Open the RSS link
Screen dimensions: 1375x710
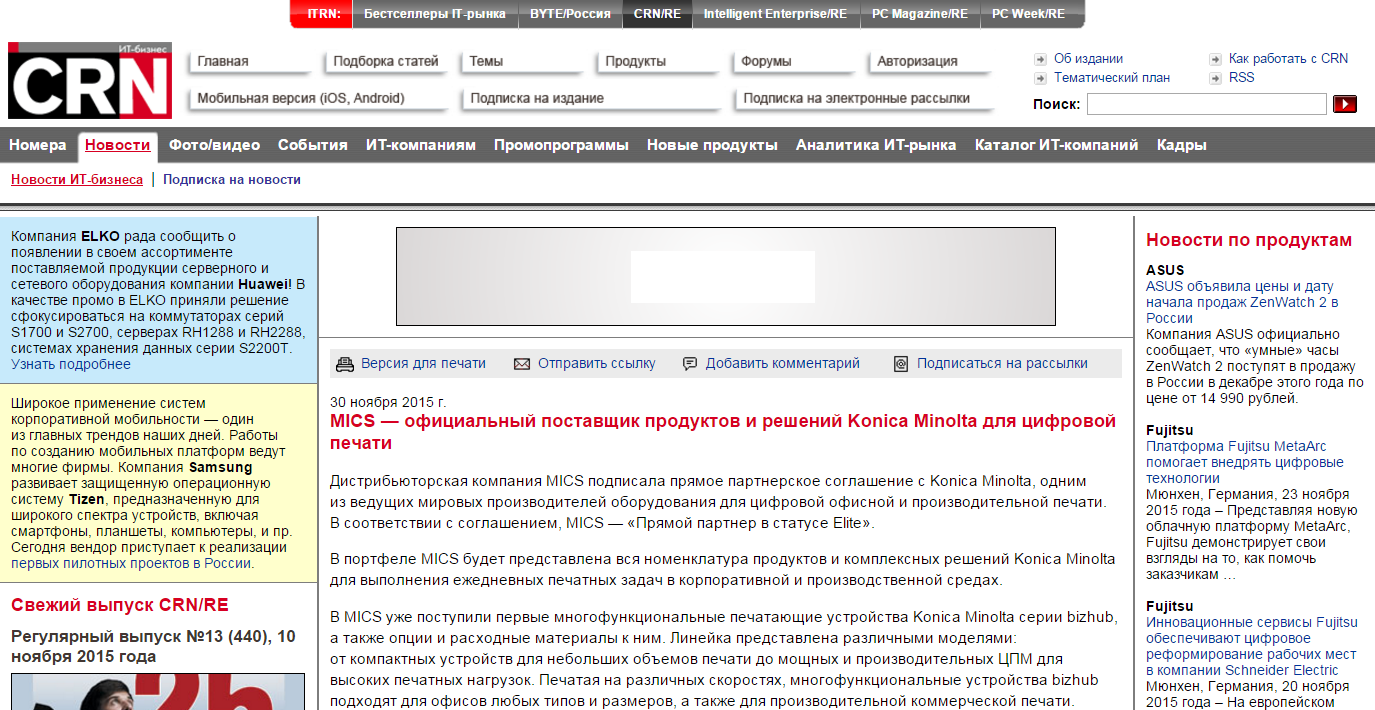pos(1241,78)
